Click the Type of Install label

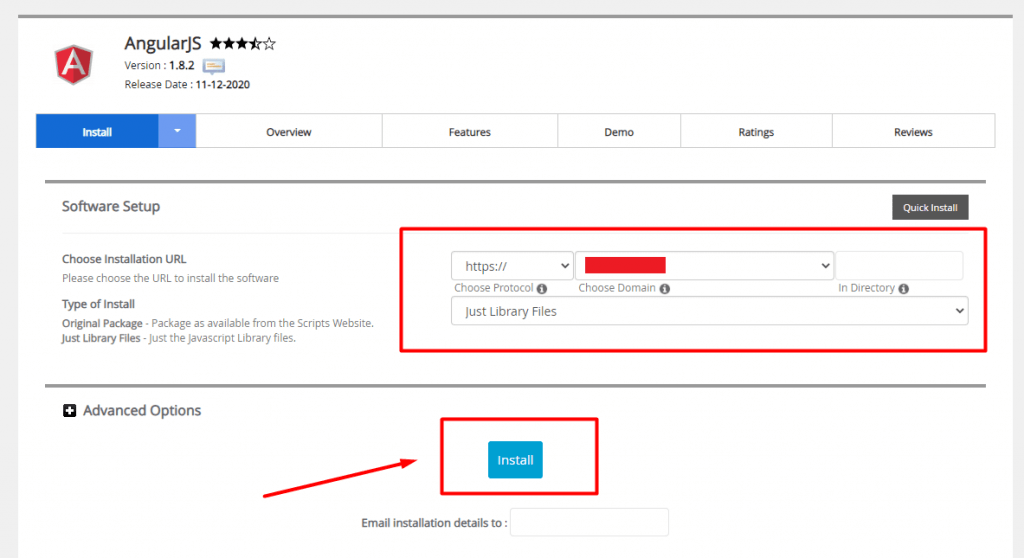click(x=98, y=304)
